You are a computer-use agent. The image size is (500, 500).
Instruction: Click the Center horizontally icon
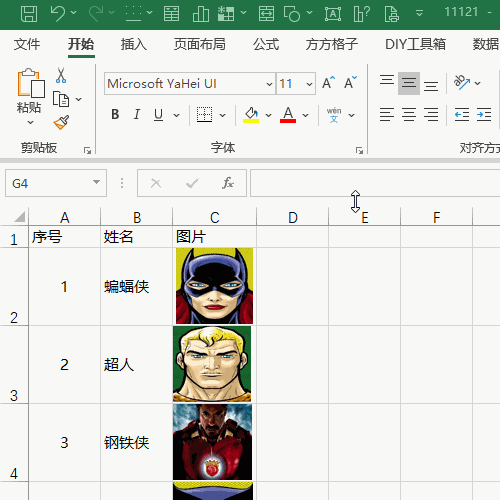(409, 115)
